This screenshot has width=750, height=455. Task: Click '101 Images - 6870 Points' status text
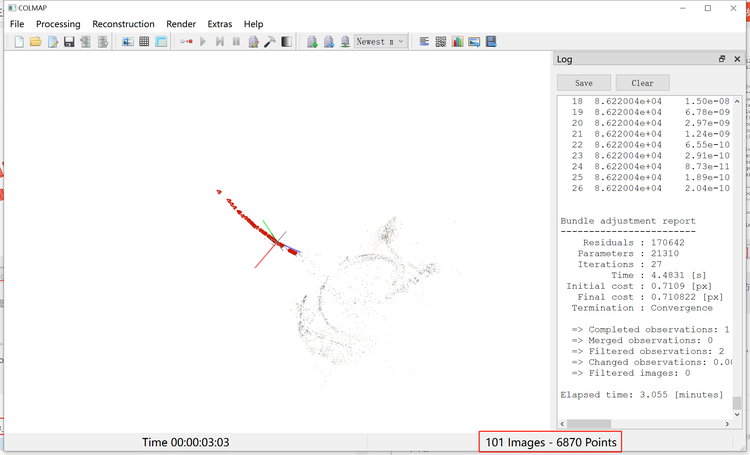point(551,442)
